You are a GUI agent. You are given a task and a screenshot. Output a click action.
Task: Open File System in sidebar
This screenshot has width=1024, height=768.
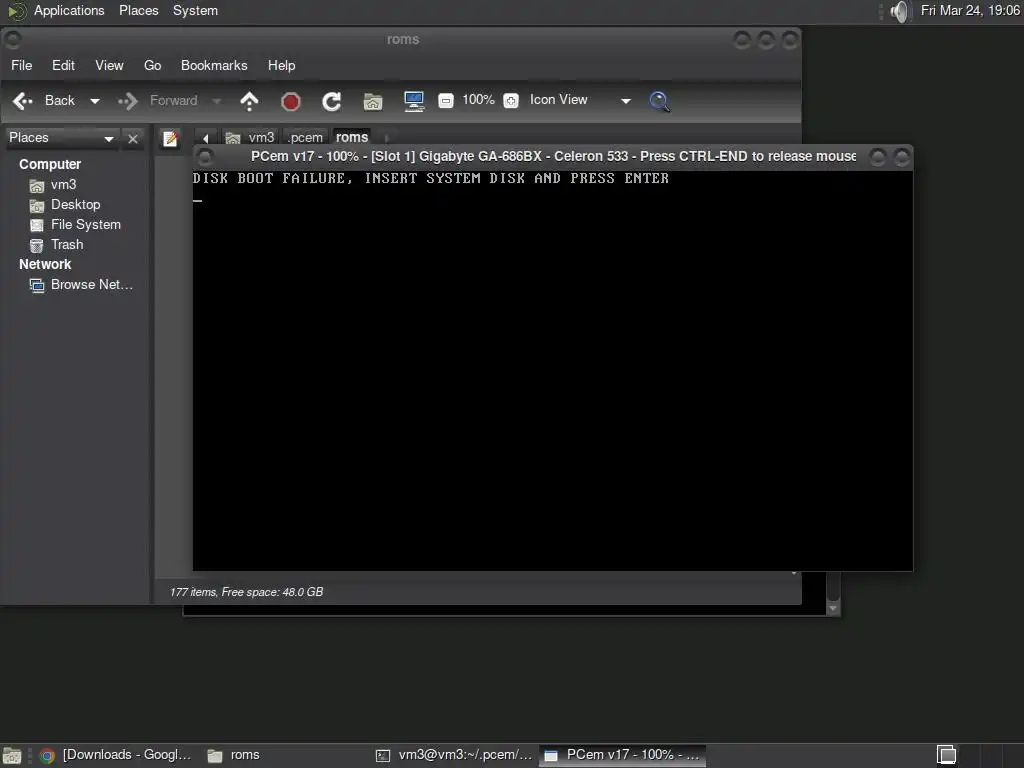tap(75, 225)
